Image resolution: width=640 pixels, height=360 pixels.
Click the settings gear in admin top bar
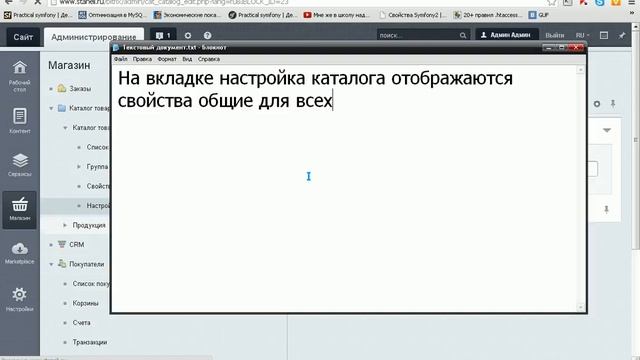tap(188, 36)
